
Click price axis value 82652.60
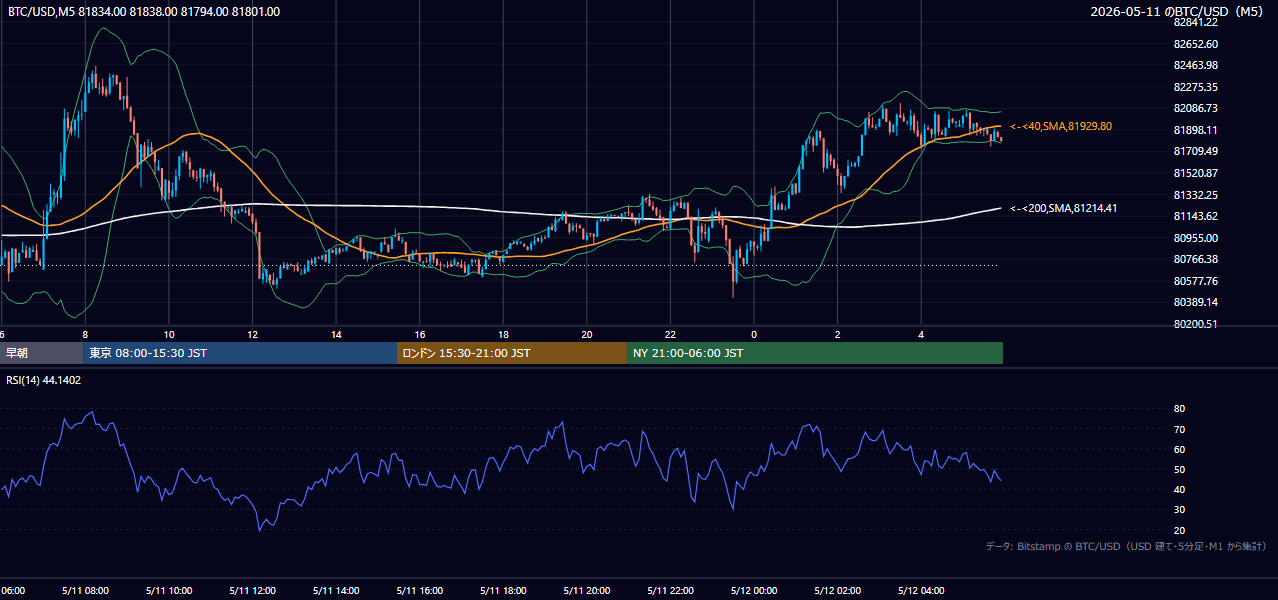click(x=1196, y=44)
